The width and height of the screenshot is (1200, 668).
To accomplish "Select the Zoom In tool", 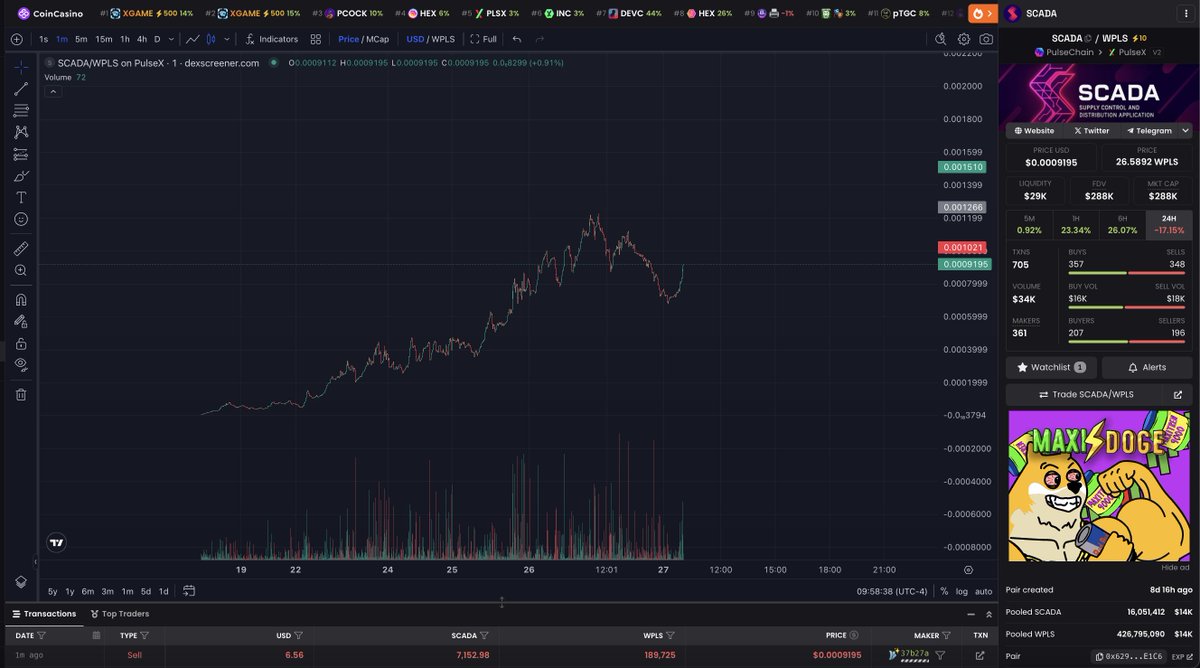I will (x=21, y=270).
